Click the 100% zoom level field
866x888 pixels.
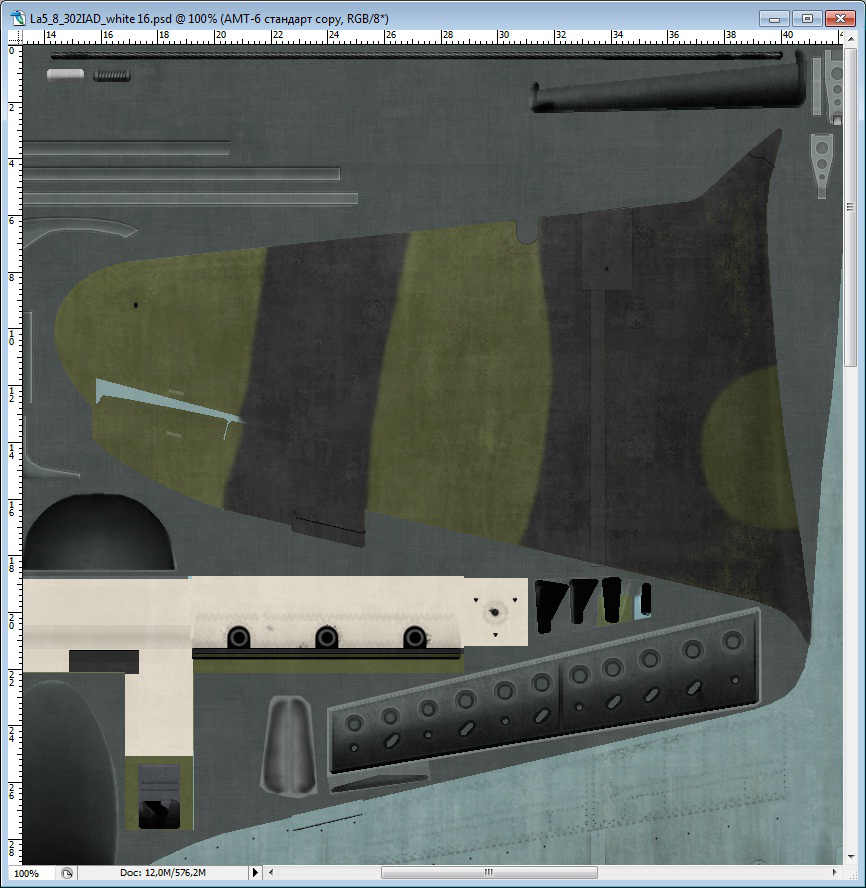[33, 873]
